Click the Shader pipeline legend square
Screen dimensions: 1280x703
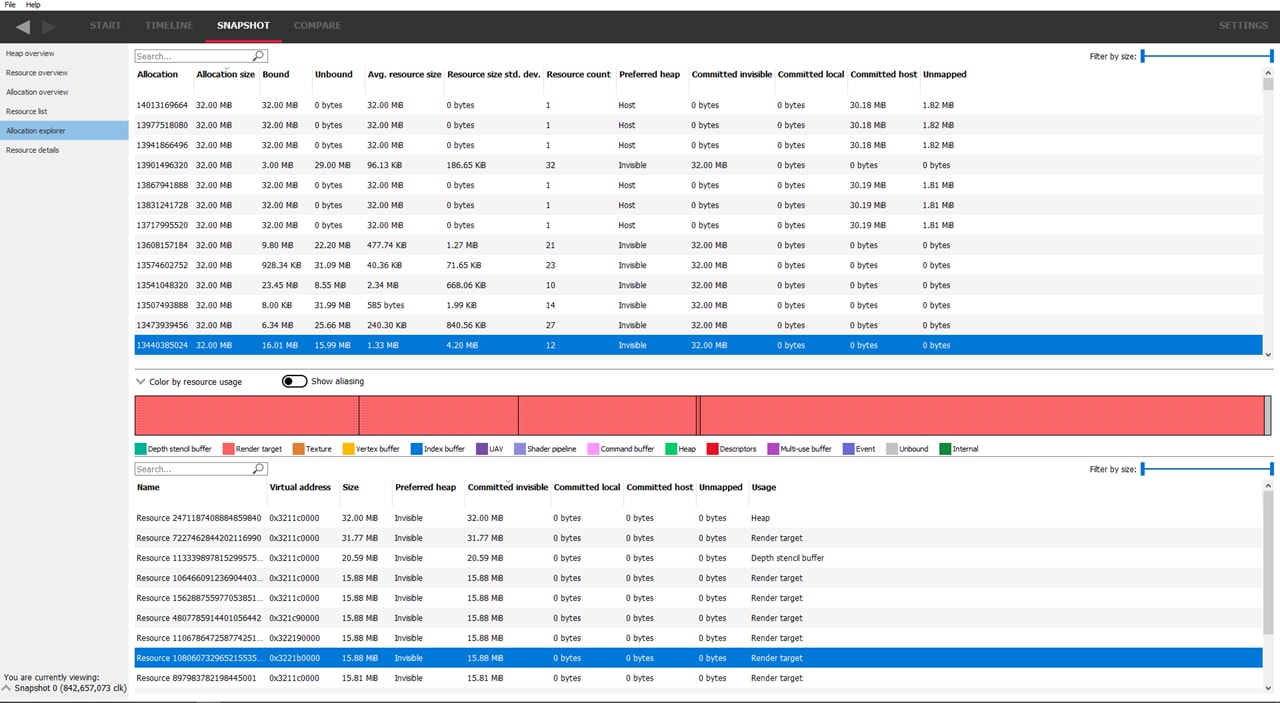click(x=519, y=449)
